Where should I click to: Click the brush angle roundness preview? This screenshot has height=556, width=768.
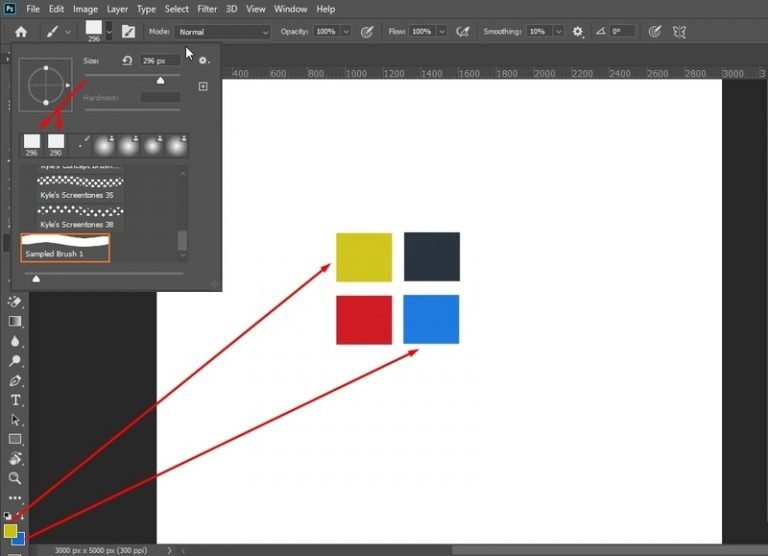click(46, 85)
